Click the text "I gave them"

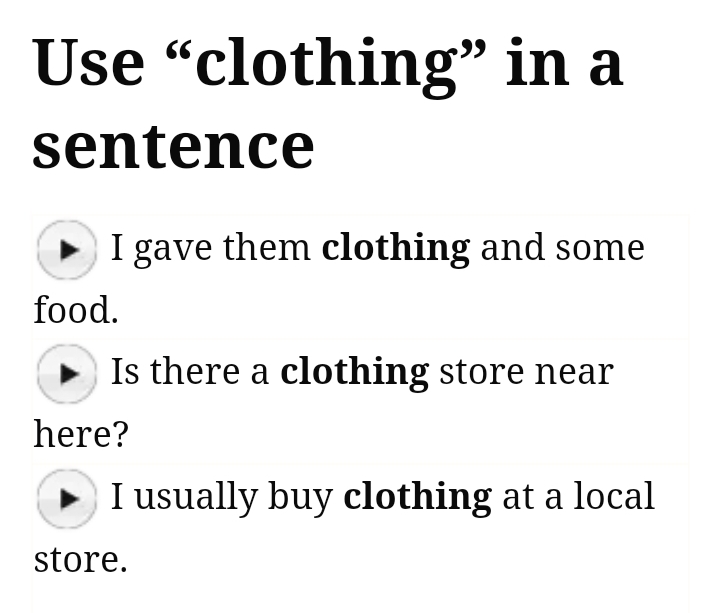210,248
